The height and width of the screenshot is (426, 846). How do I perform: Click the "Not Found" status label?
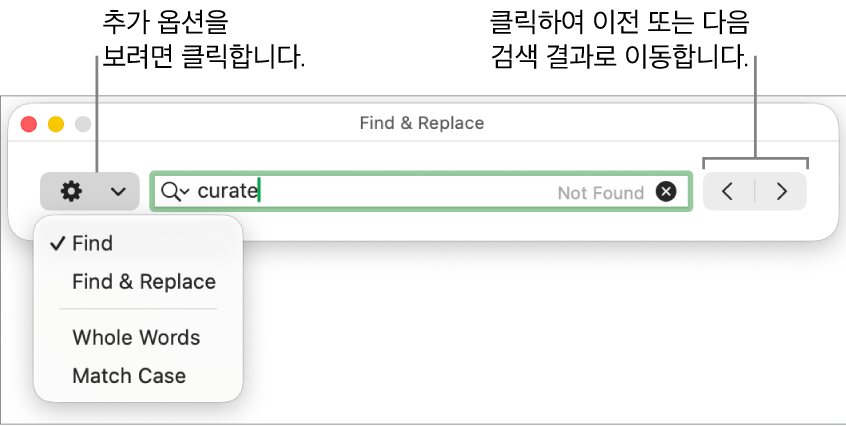pyautogui.click(x=600, y=193)
